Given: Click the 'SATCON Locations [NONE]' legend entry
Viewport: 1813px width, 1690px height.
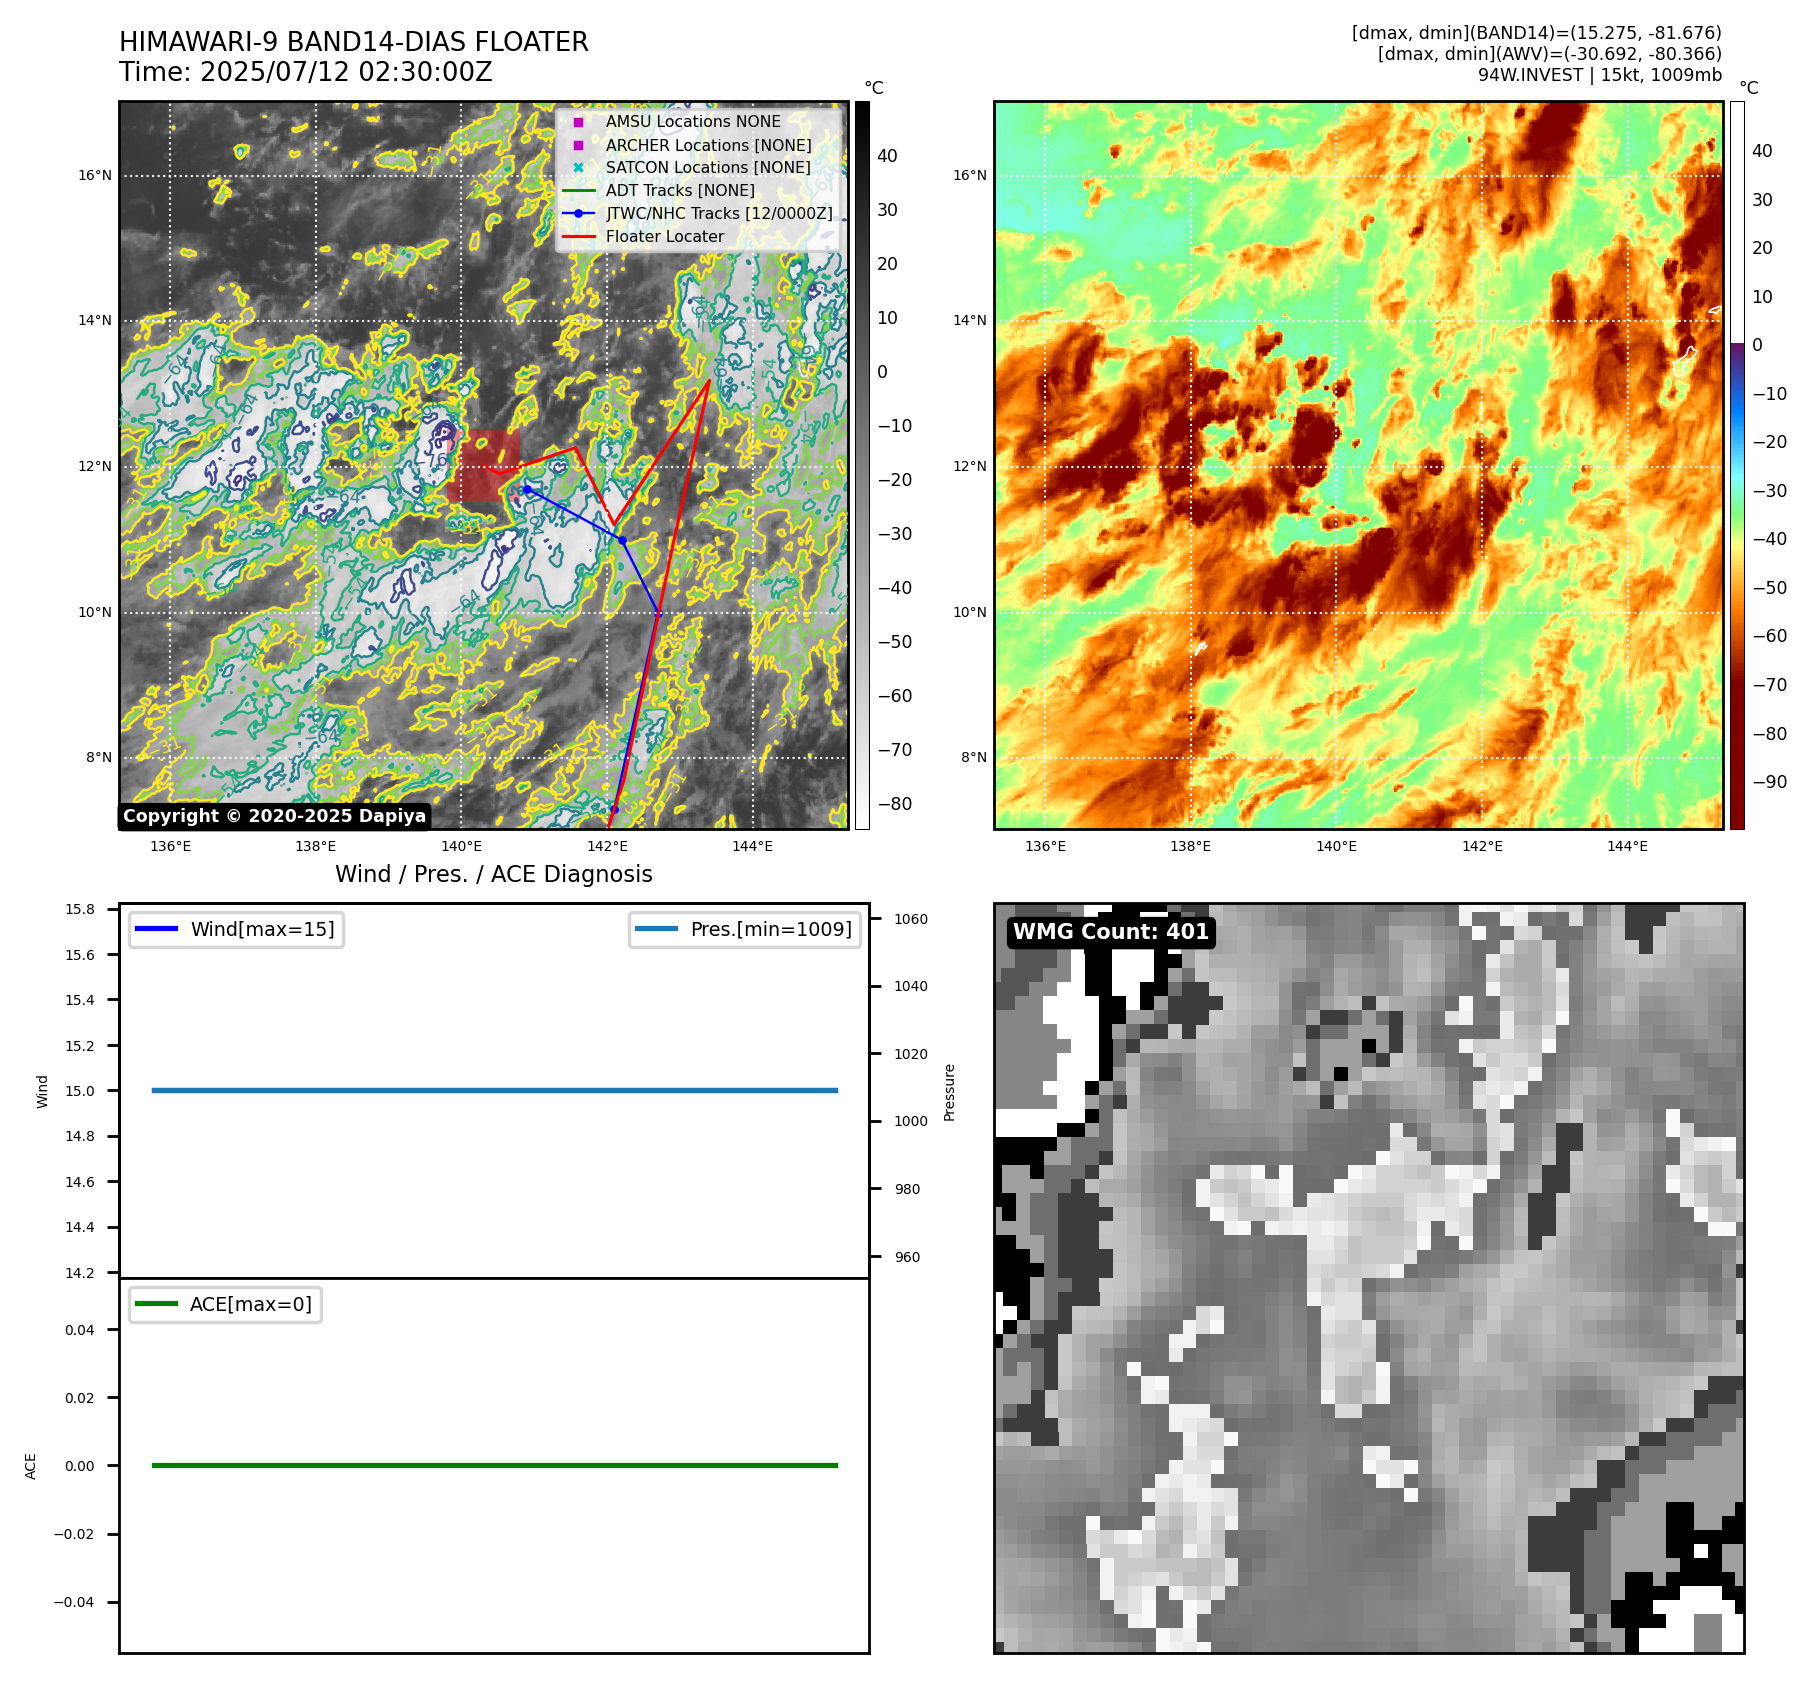Looking at the screenshot, I should pyautogui.click(x=708, y=167).
